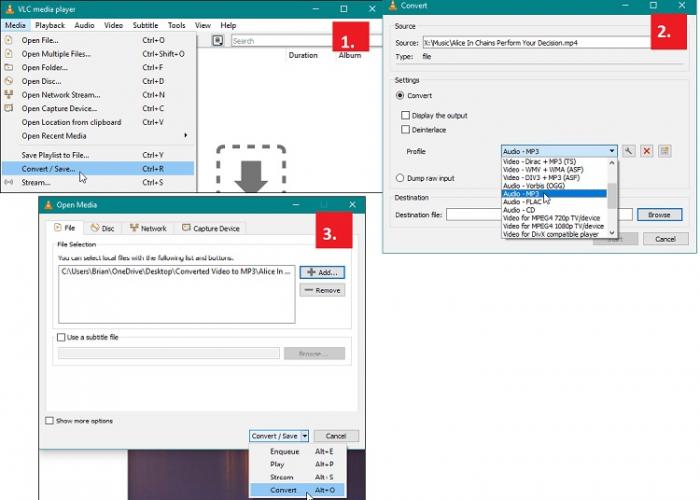
Task: Open the Tools menu
Action: coord(176,25)
